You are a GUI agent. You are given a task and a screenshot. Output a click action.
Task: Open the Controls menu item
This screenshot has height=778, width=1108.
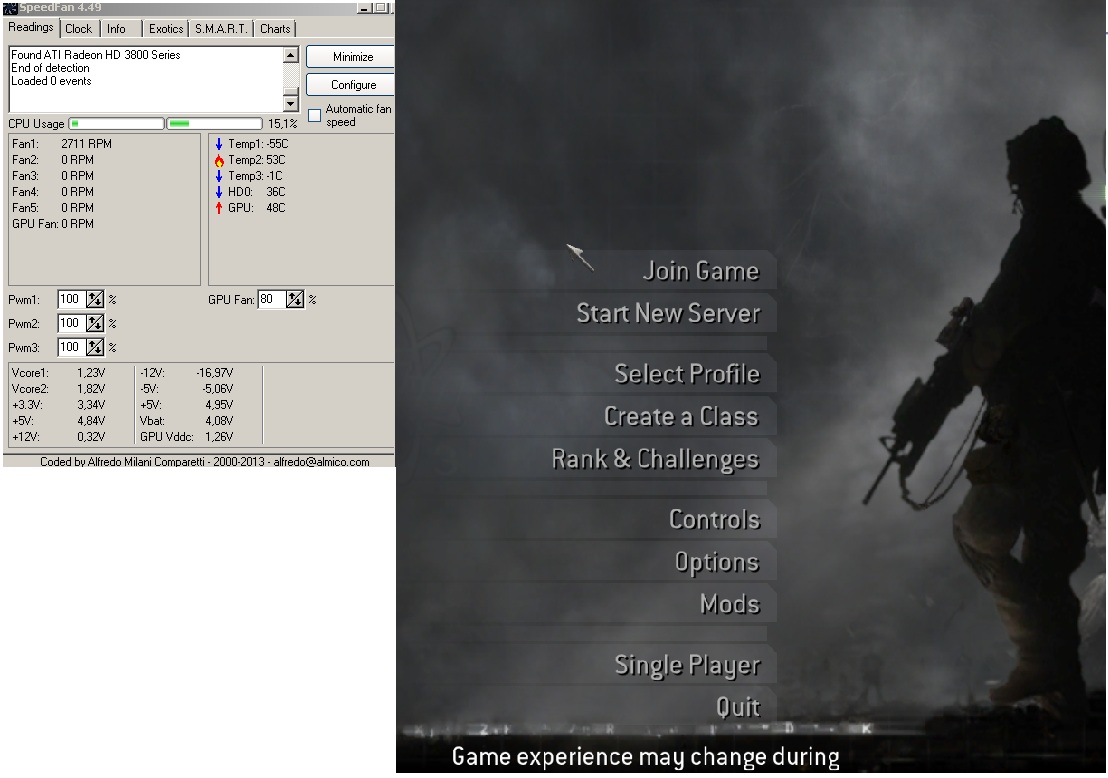click(x=714, y=519)
